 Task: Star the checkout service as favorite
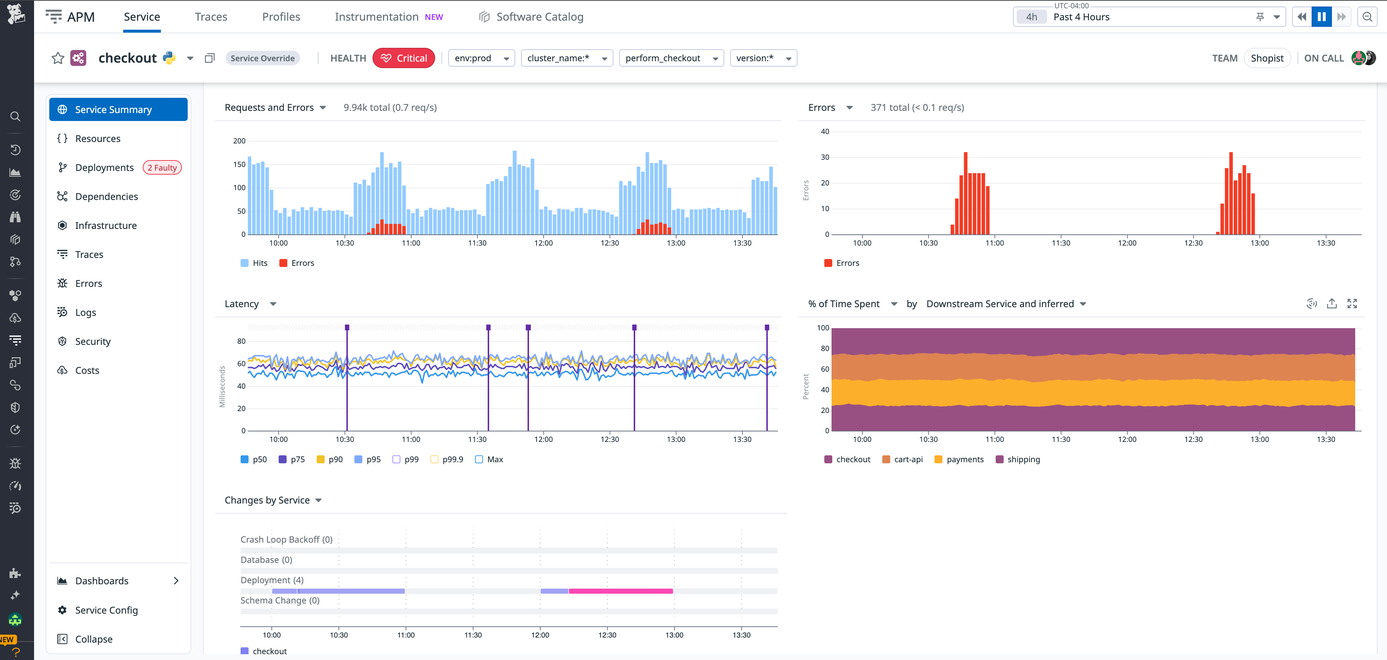click(58, 58)
